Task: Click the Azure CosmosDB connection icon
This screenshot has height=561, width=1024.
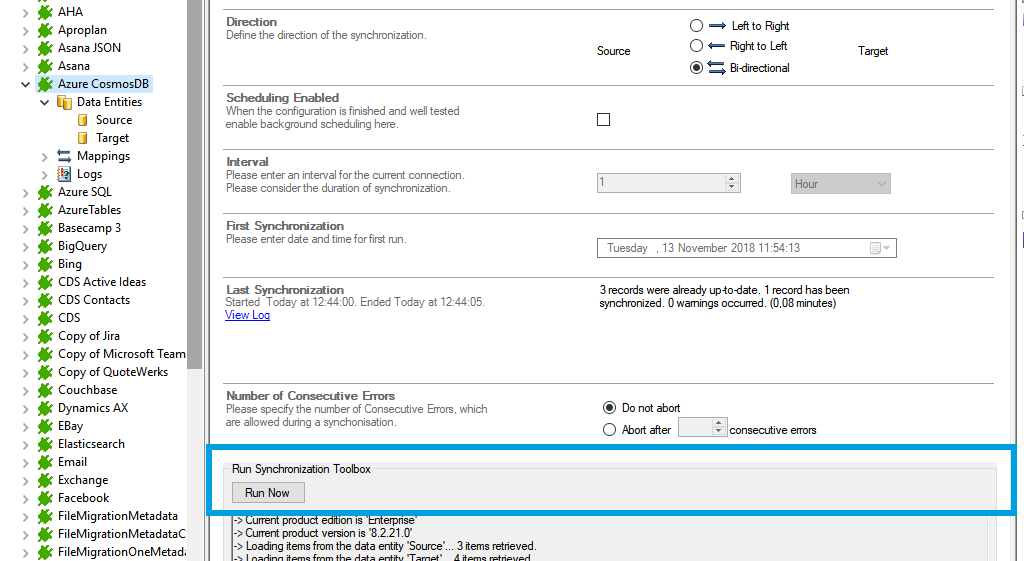Action: coord(45,84)
